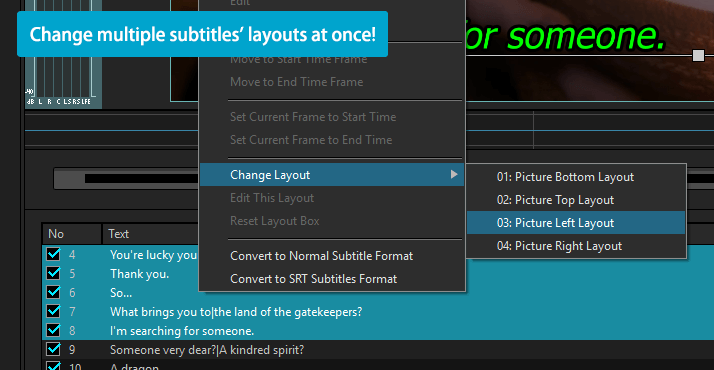Uncheck the checkbox for subtitle 6
The height and width of the screenshot is (370, 714).
pos(53,292)
